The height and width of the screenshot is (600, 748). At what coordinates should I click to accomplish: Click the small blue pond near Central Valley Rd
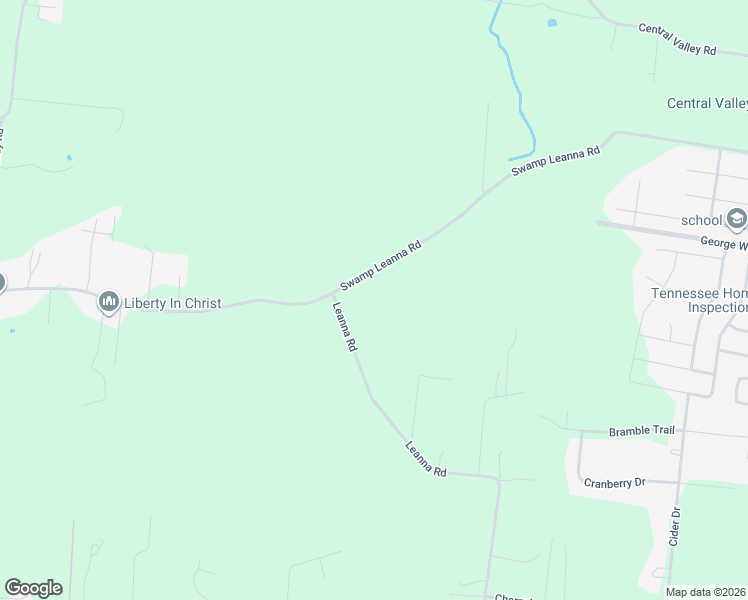coord(552,22)
